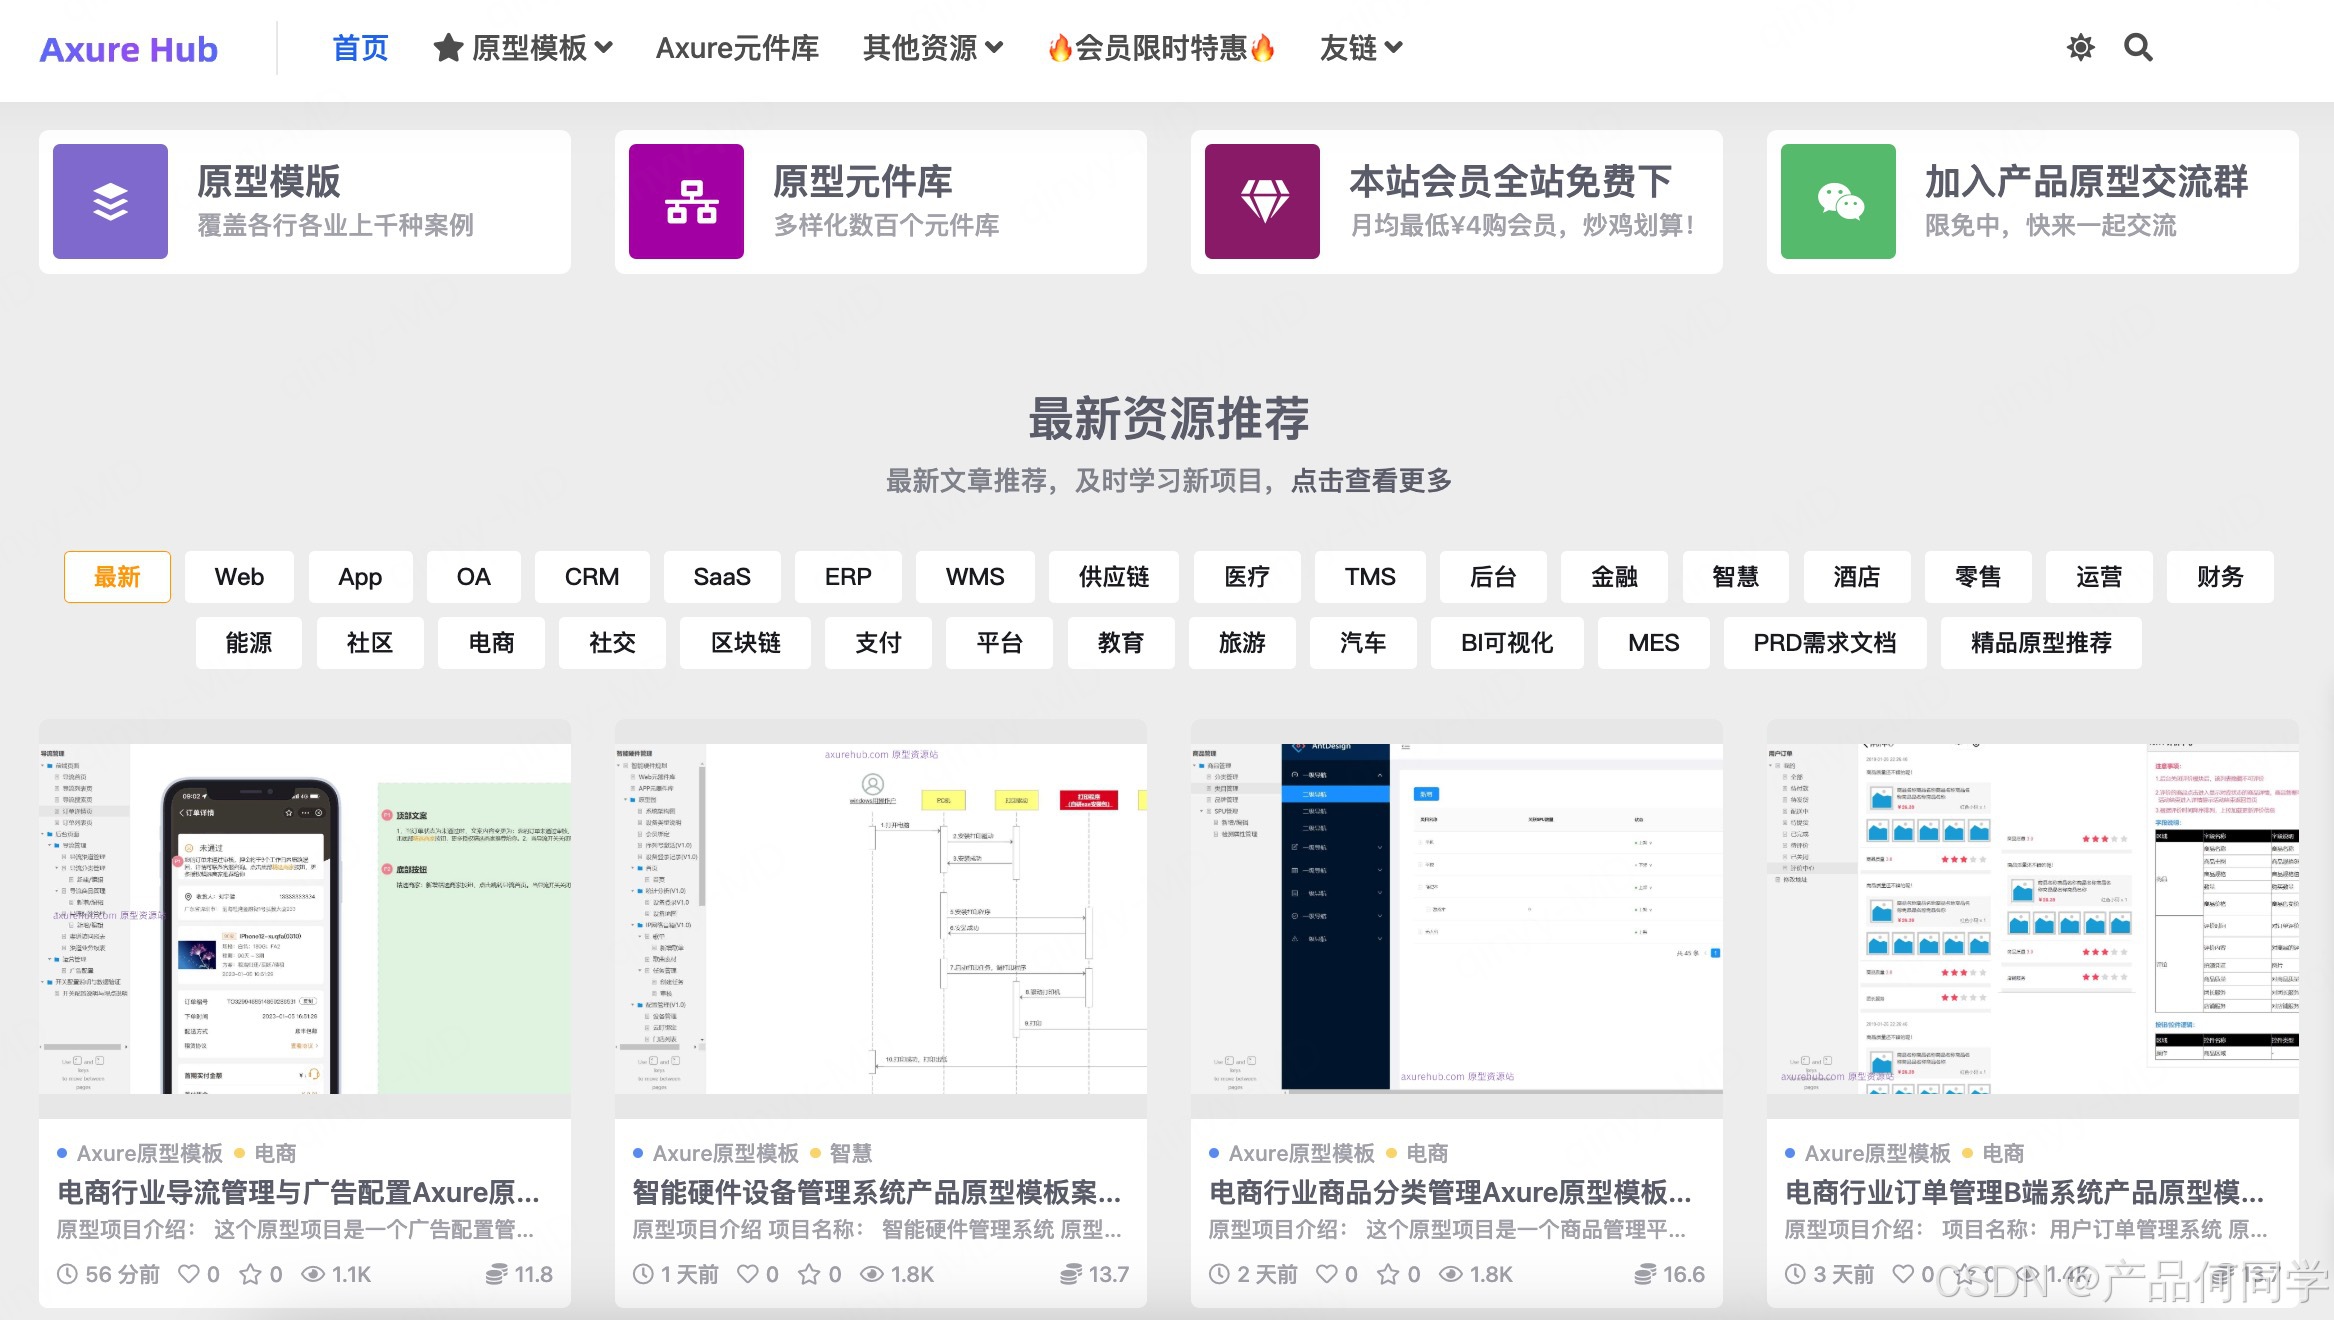Open search with the magnifier icon
The image size is (2334, 1320).
click(2138, 47)
